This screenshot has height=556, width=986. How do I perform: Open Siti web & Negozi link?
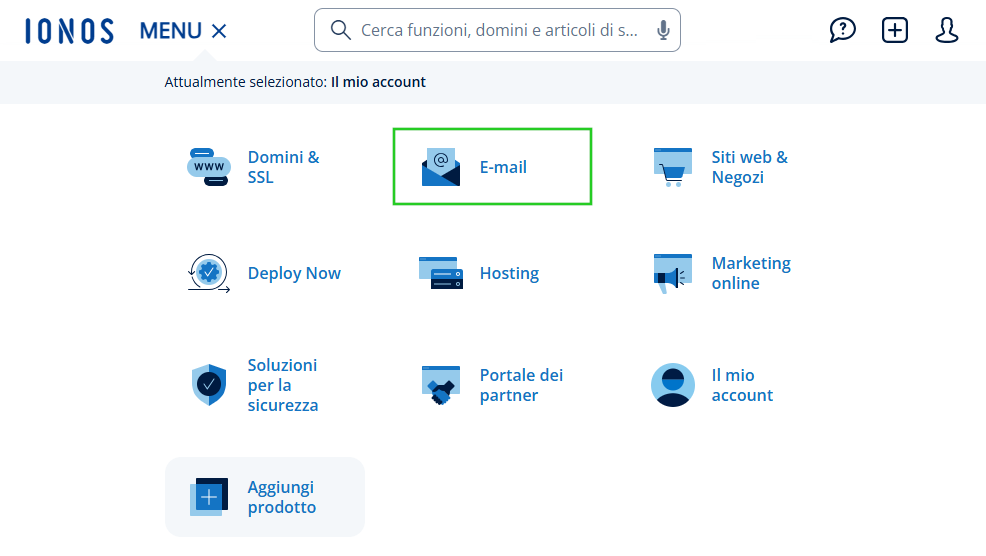click(750, 167)
